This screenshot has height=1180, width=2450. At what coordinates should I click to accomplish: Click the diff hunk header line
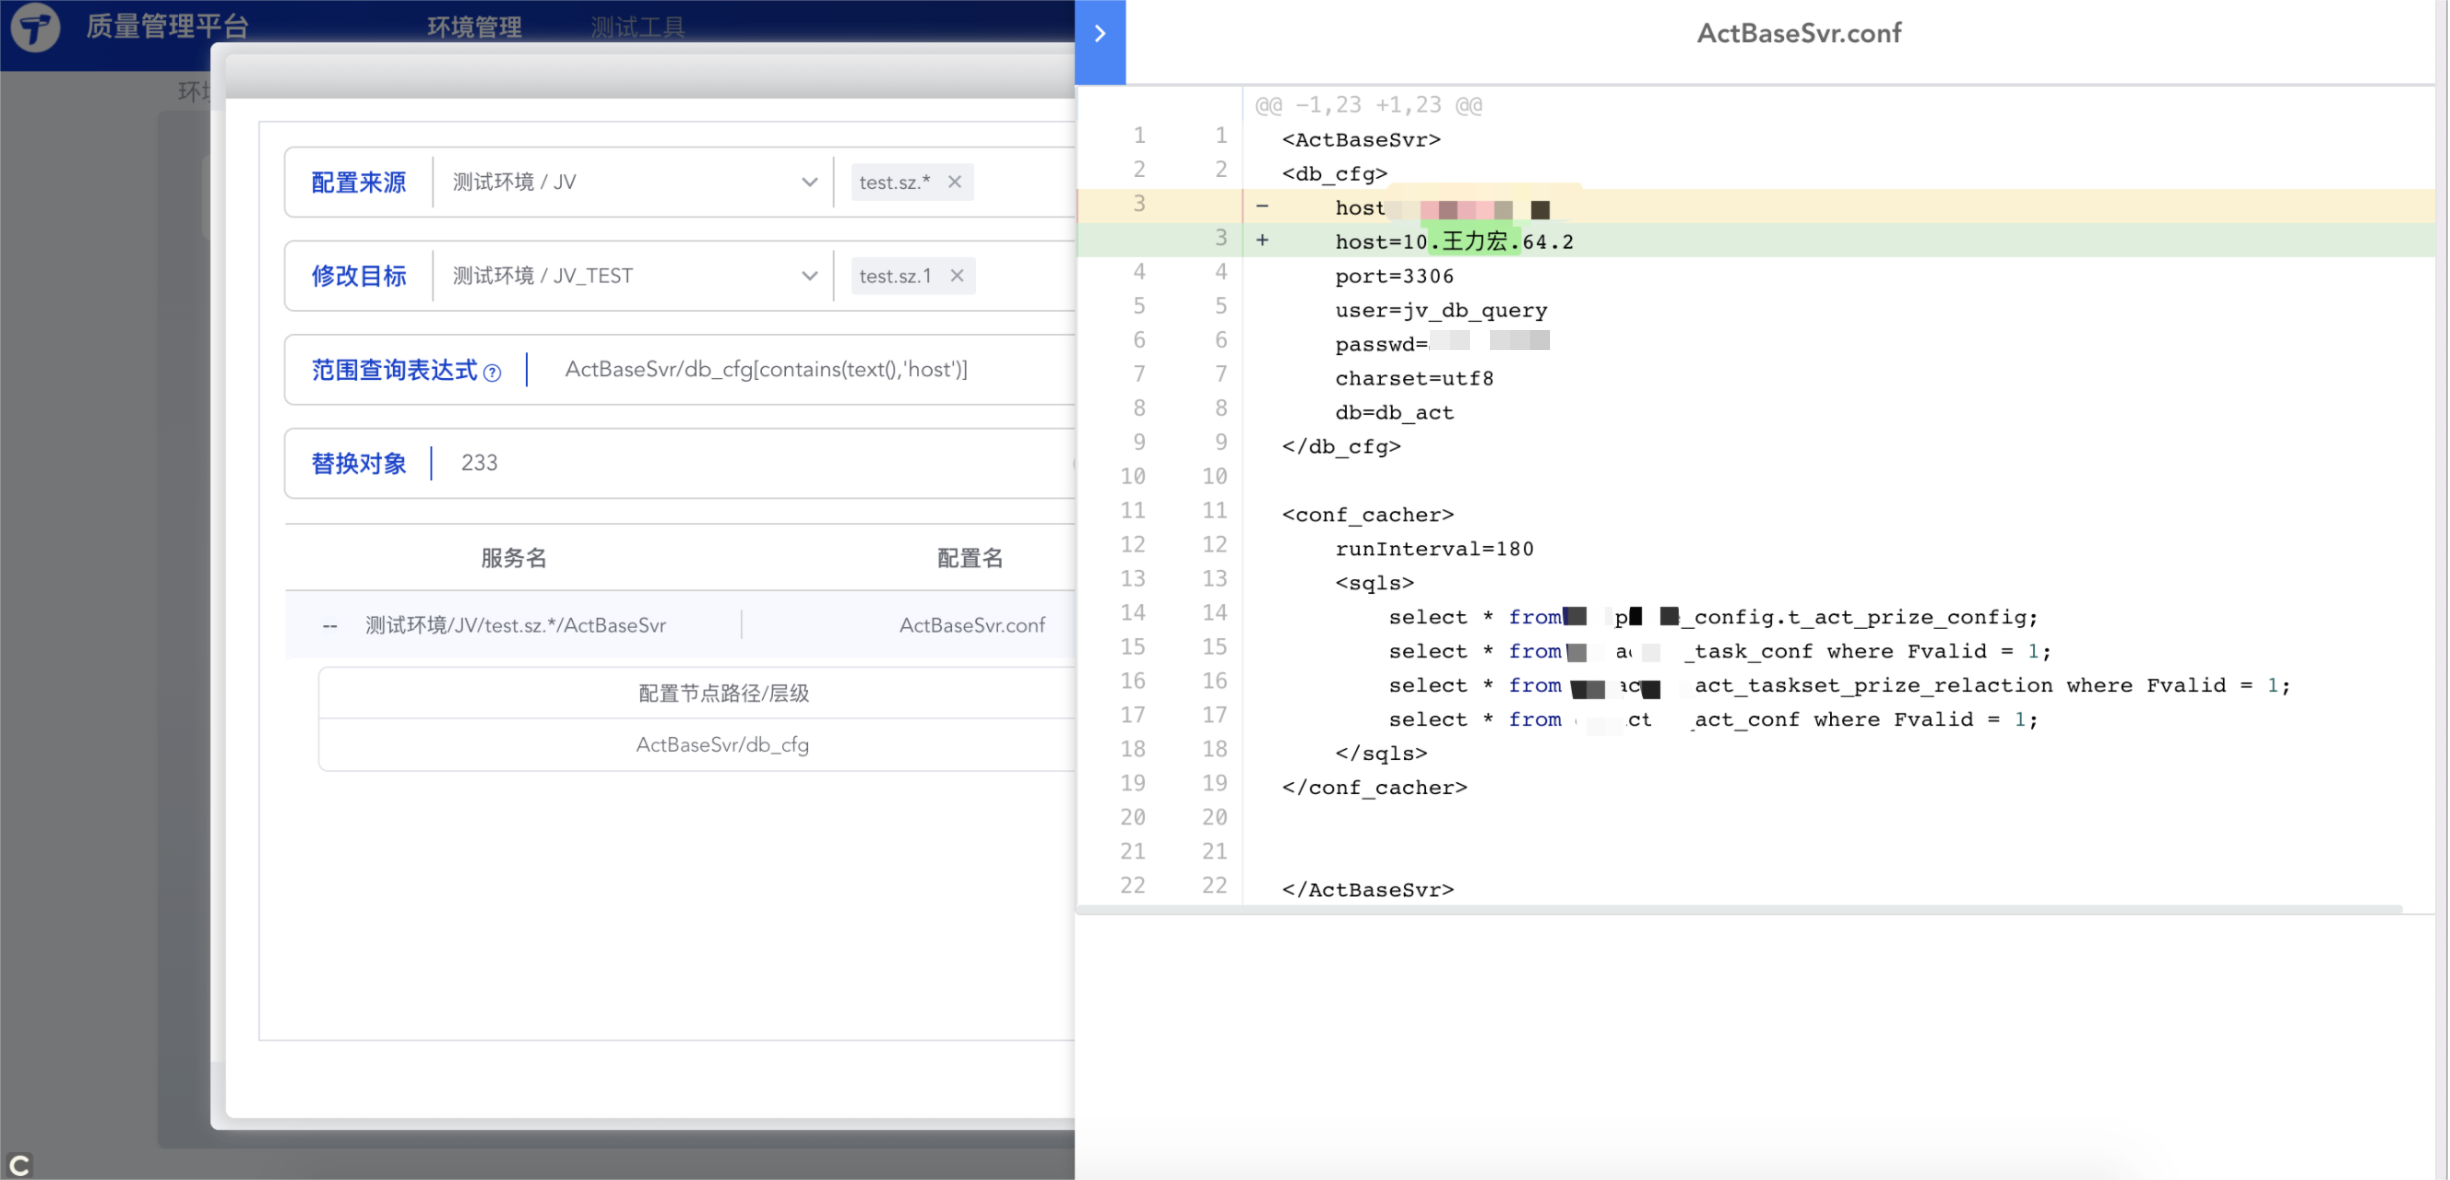(x=1368, y=105)
